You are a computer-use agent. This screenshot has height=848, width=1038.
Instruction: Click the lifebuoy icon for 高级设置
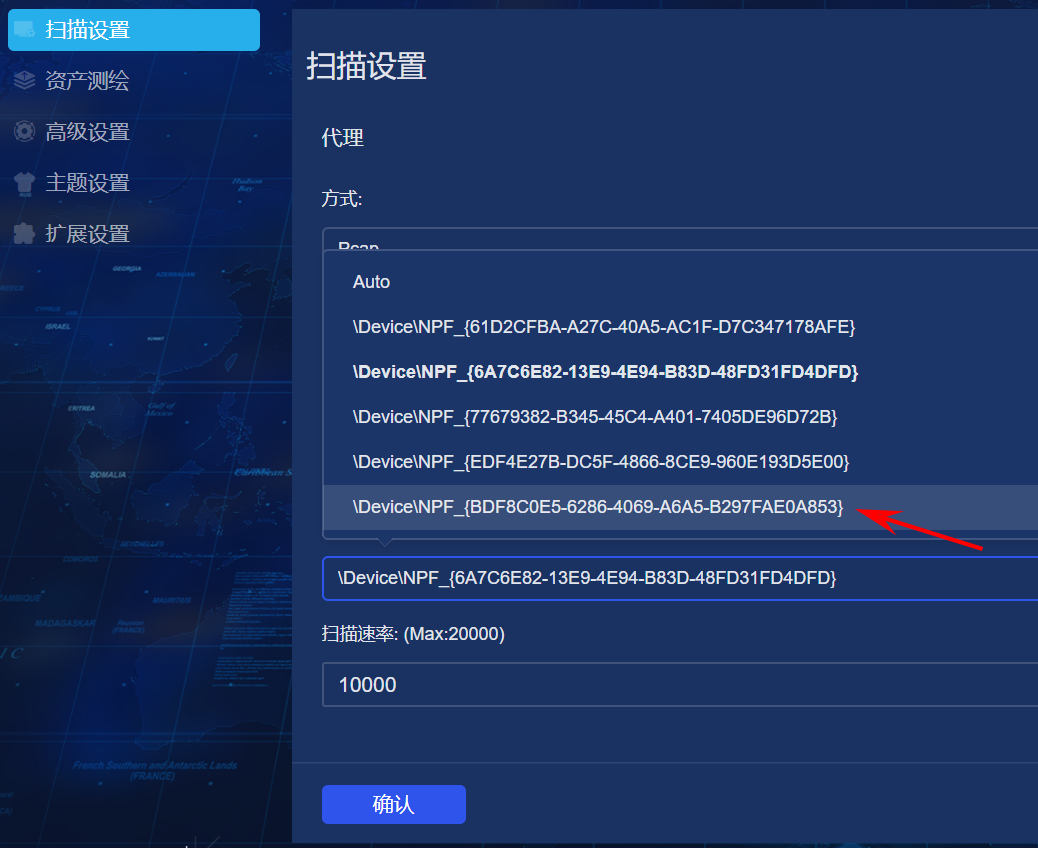point(24,132)
